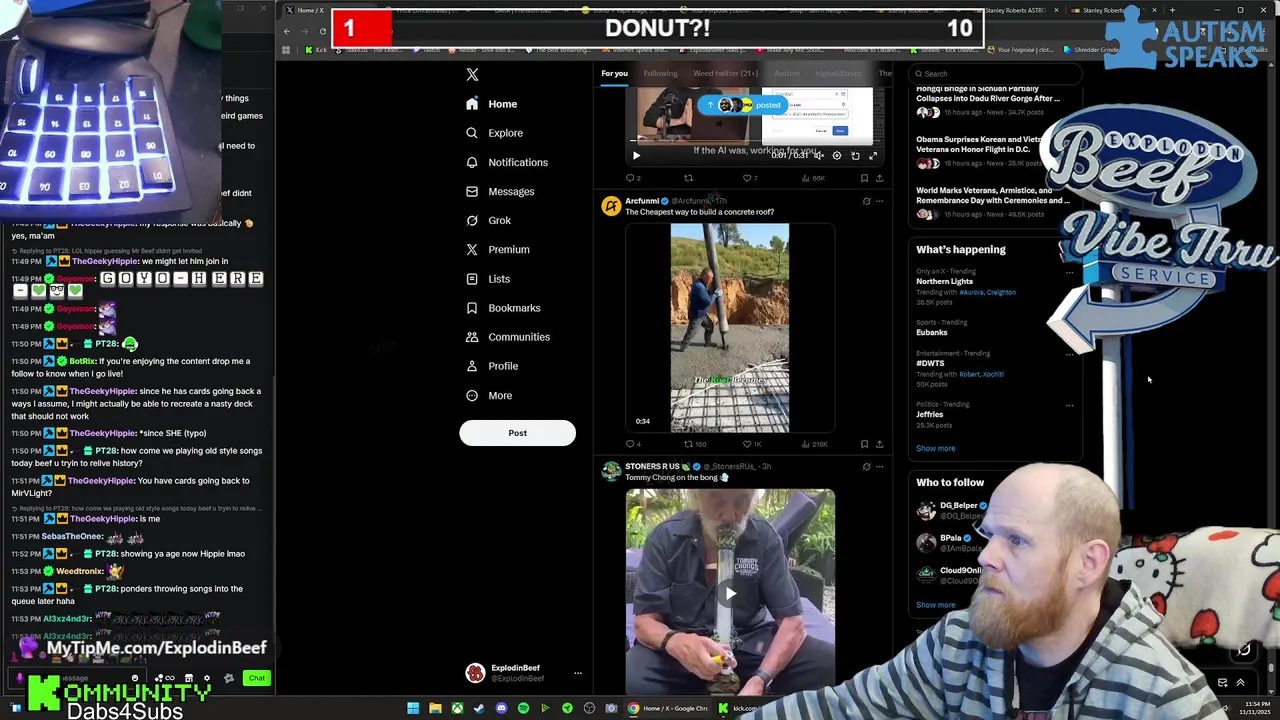Share the Arcfunmi concrete roof post
This screenshot has height=720, width=1280.
(879, 444)
